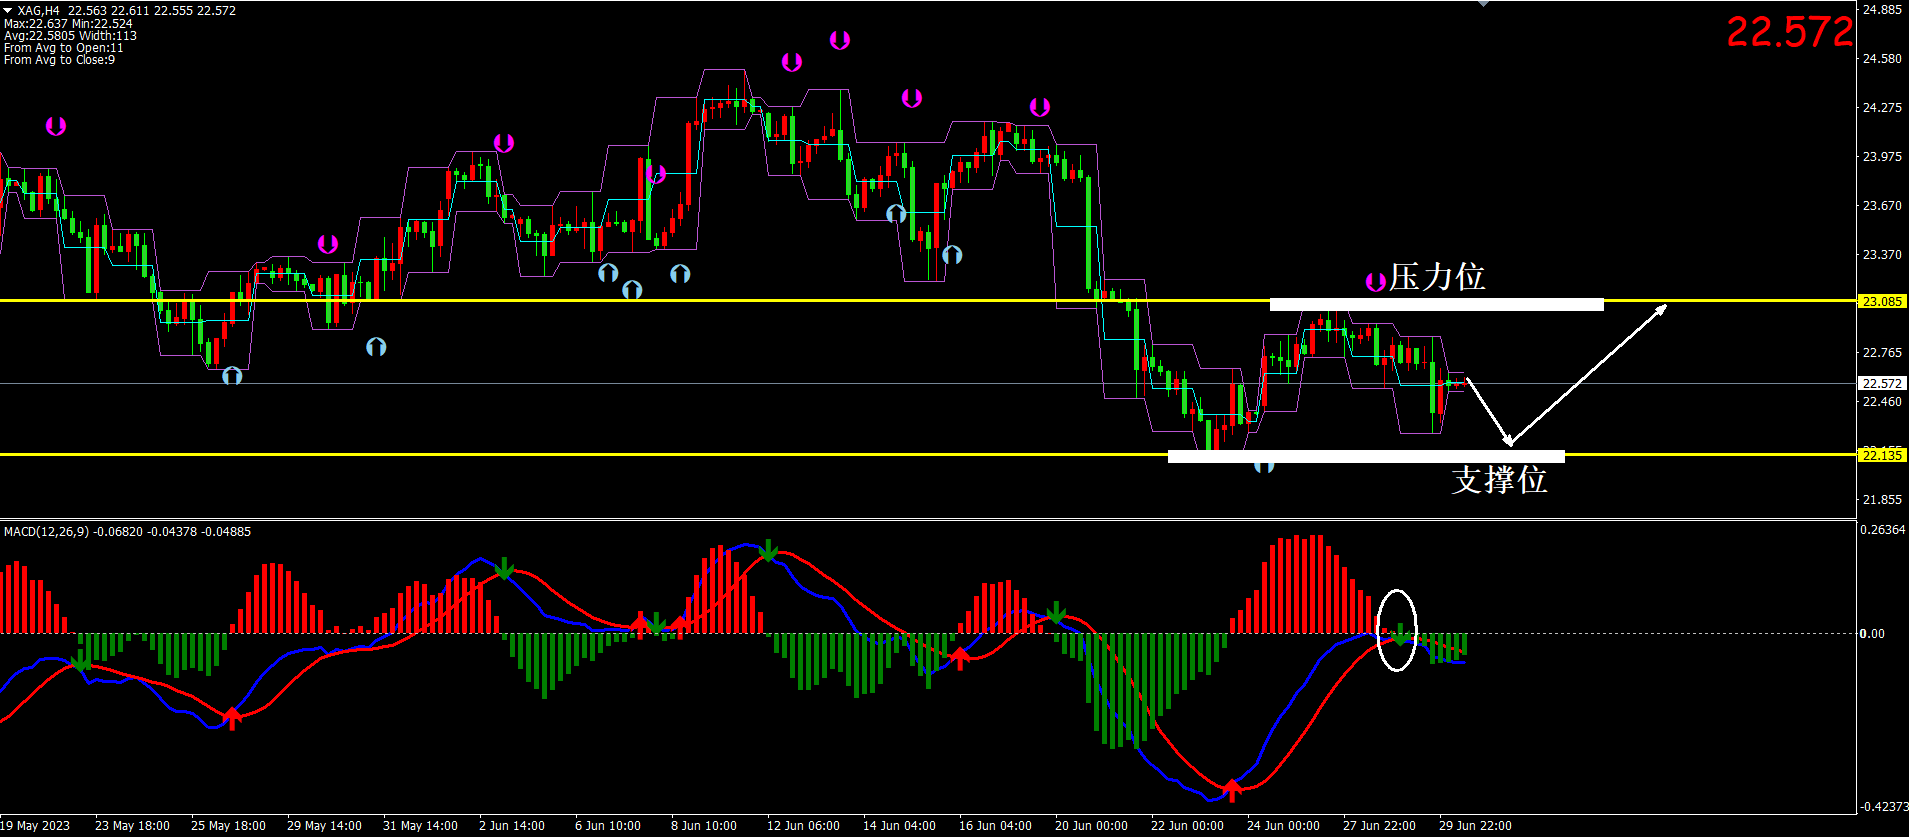
Task: Click the yellow 22.135 price level tag
Action: coord(1881,455)
